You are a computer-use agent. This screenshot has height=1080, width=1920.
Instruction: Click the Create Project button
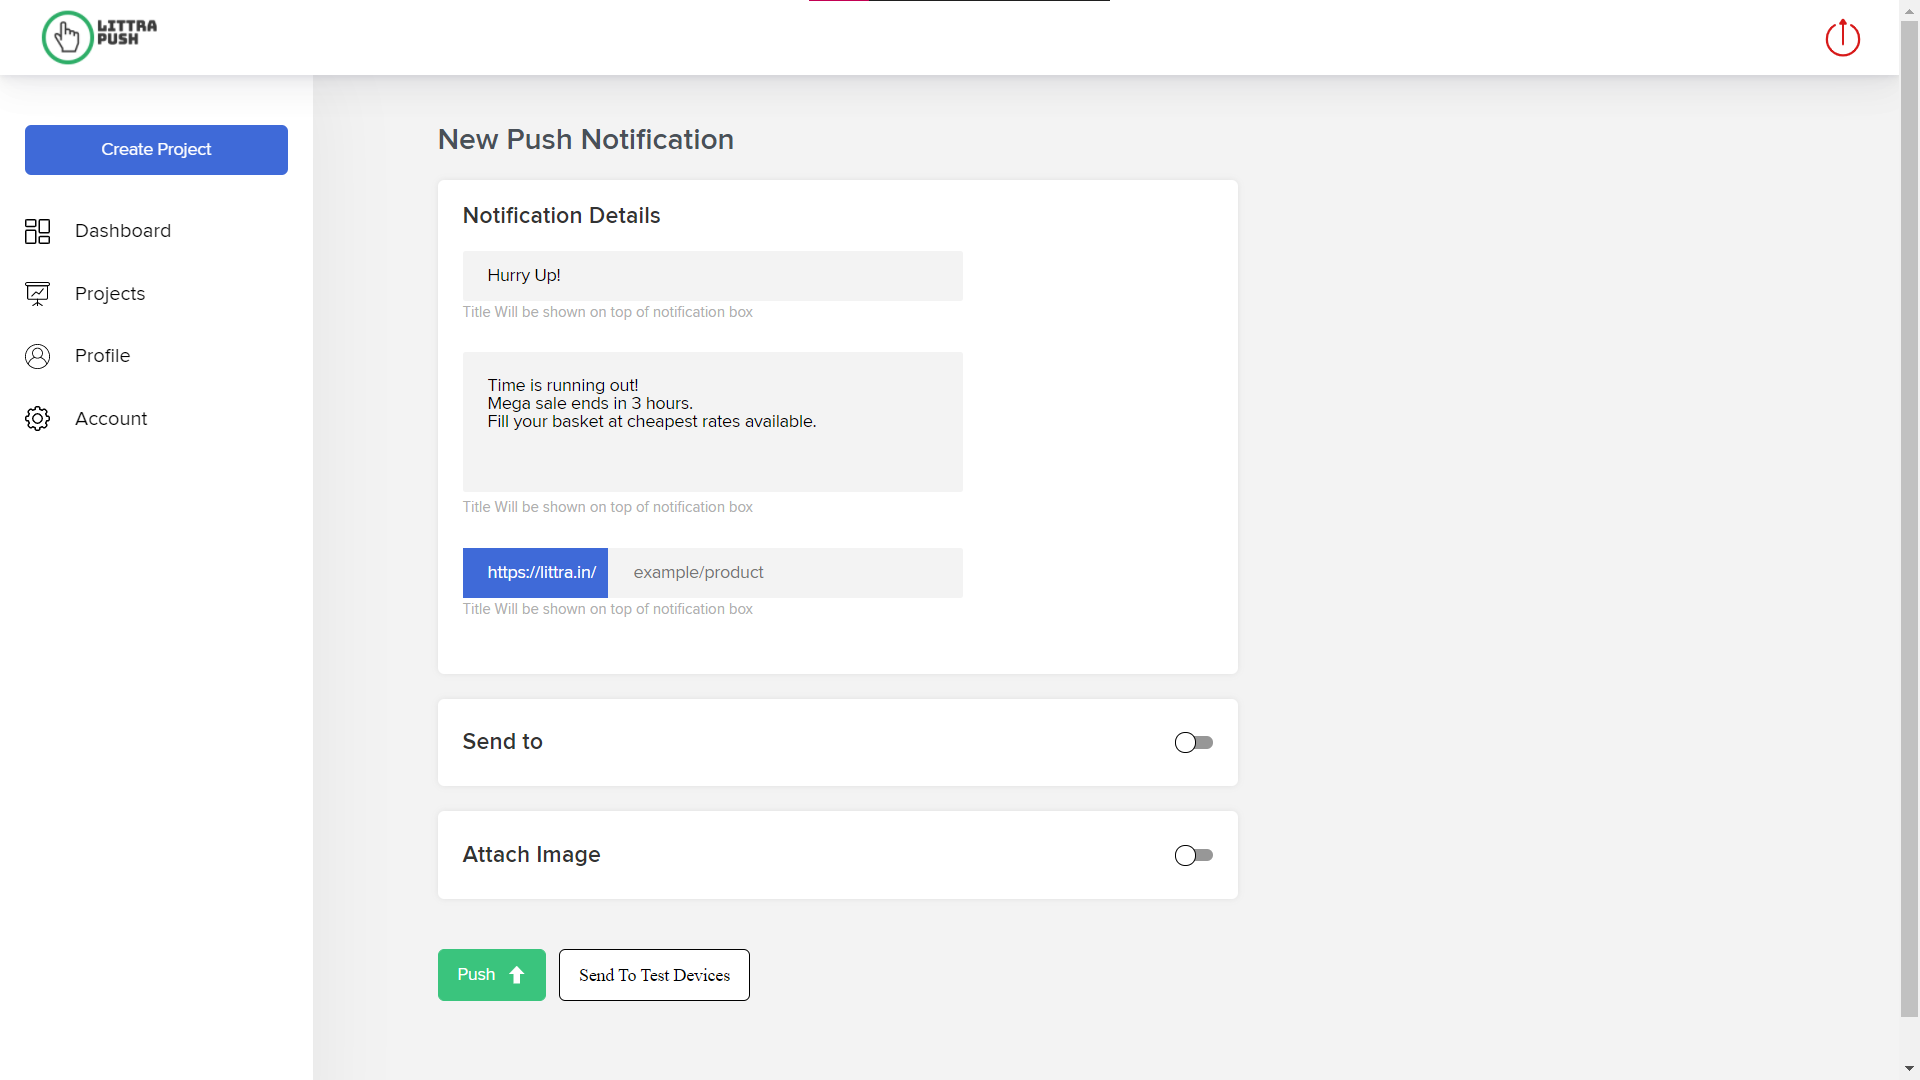pos(156,150)
